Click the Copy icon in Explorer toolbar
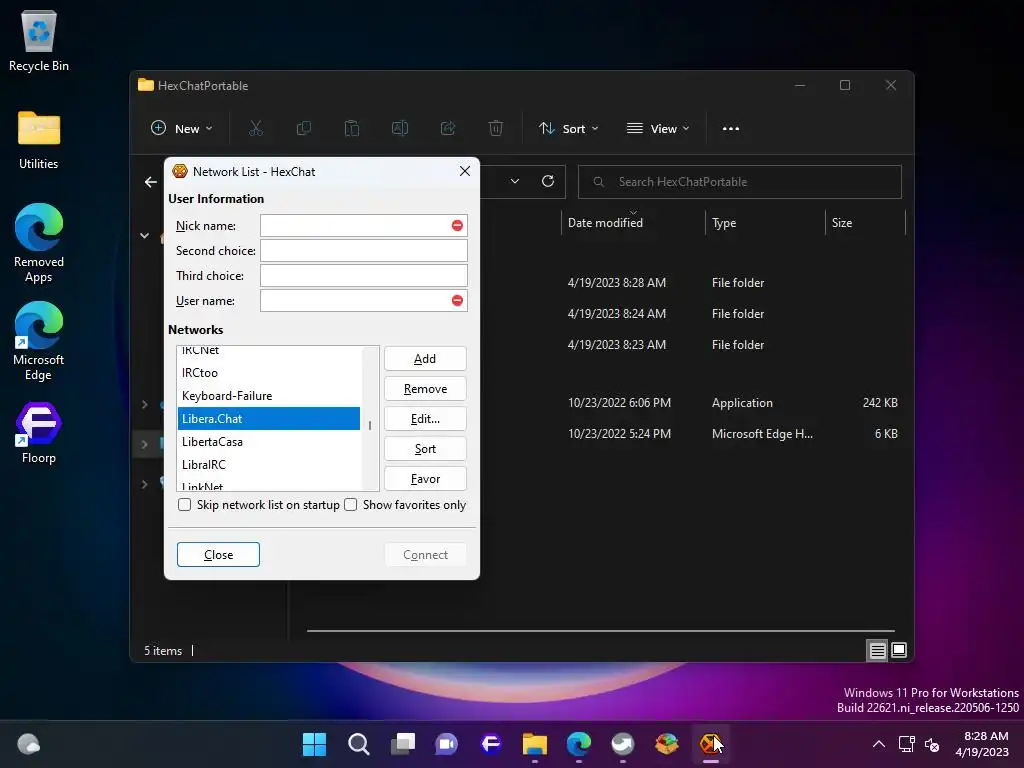The width and height of the screenshot is (1024, 768). pyautogui.click(x=304, y=129)
